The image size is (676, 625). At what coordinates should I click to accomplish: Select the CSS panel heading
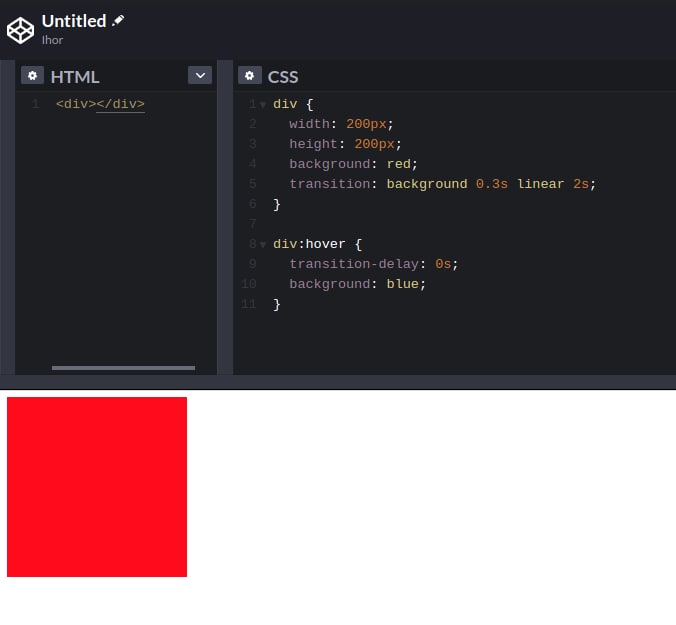click(283, 77)
